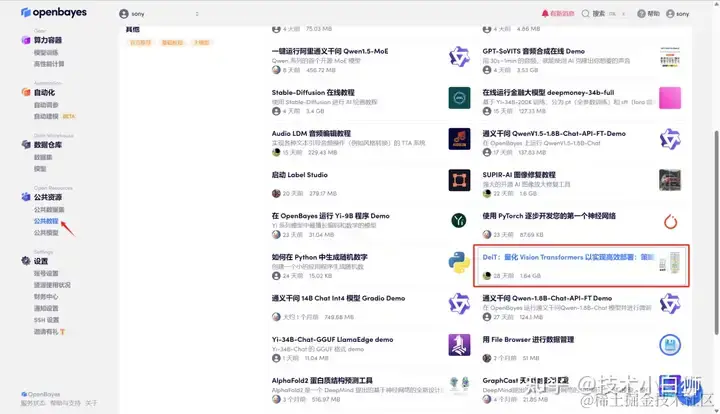
Task: Open 财务中心 in the sidebar
Action: click(x=46, y=297)
